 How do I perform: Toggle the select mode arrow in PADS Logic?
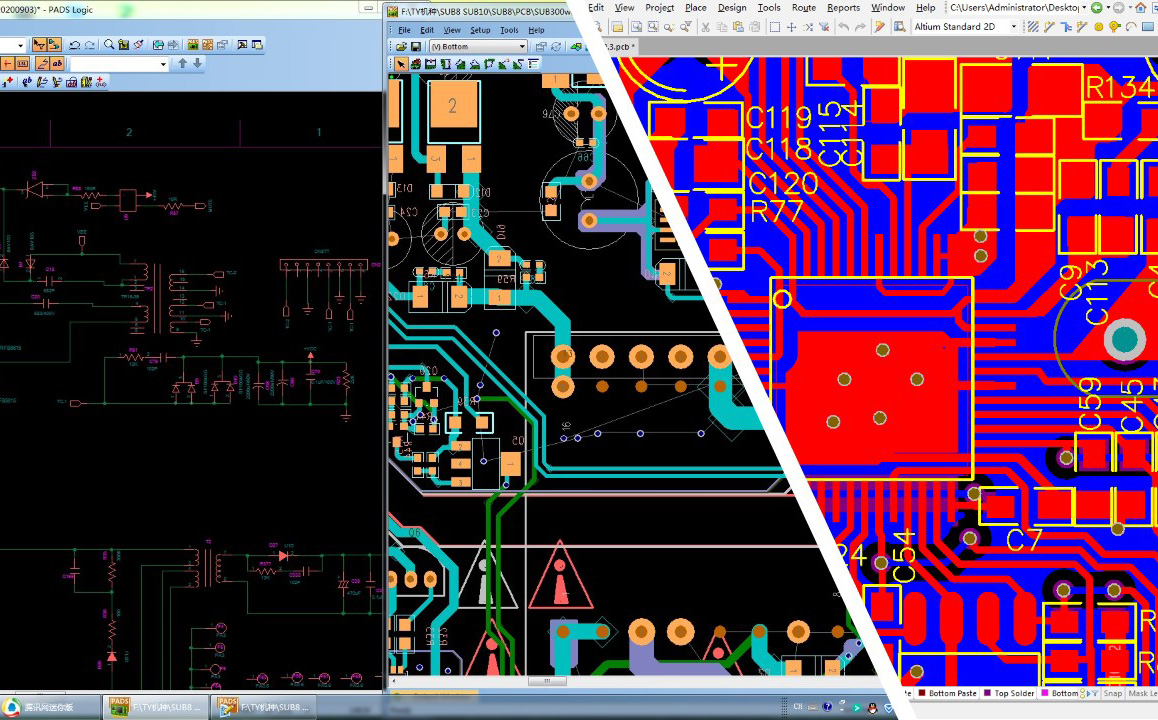[38, 45]
